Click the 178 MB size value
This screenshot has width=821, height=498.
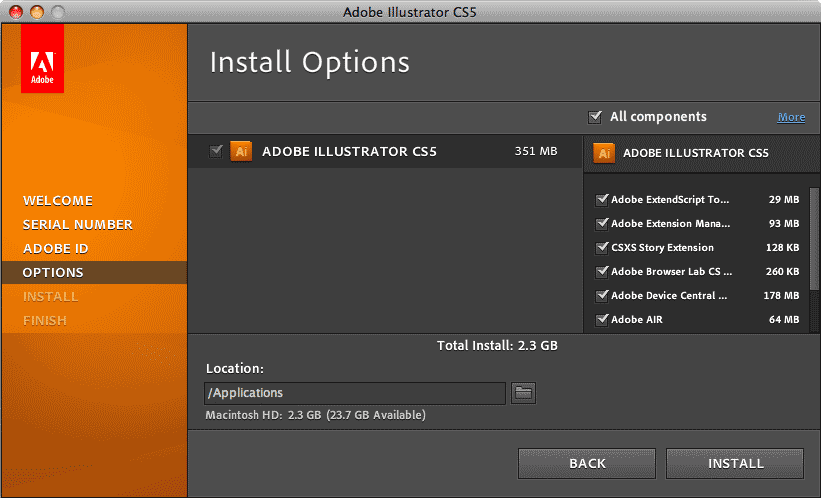pyautogui.click(x=781, y=296)
